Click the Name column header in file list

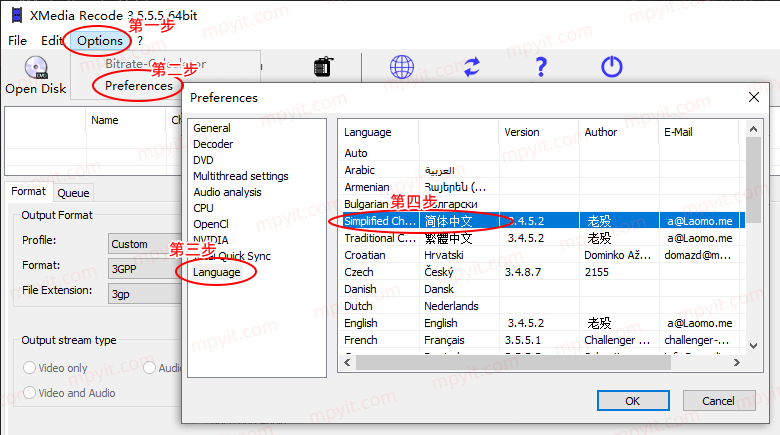[x=125, y=120]
